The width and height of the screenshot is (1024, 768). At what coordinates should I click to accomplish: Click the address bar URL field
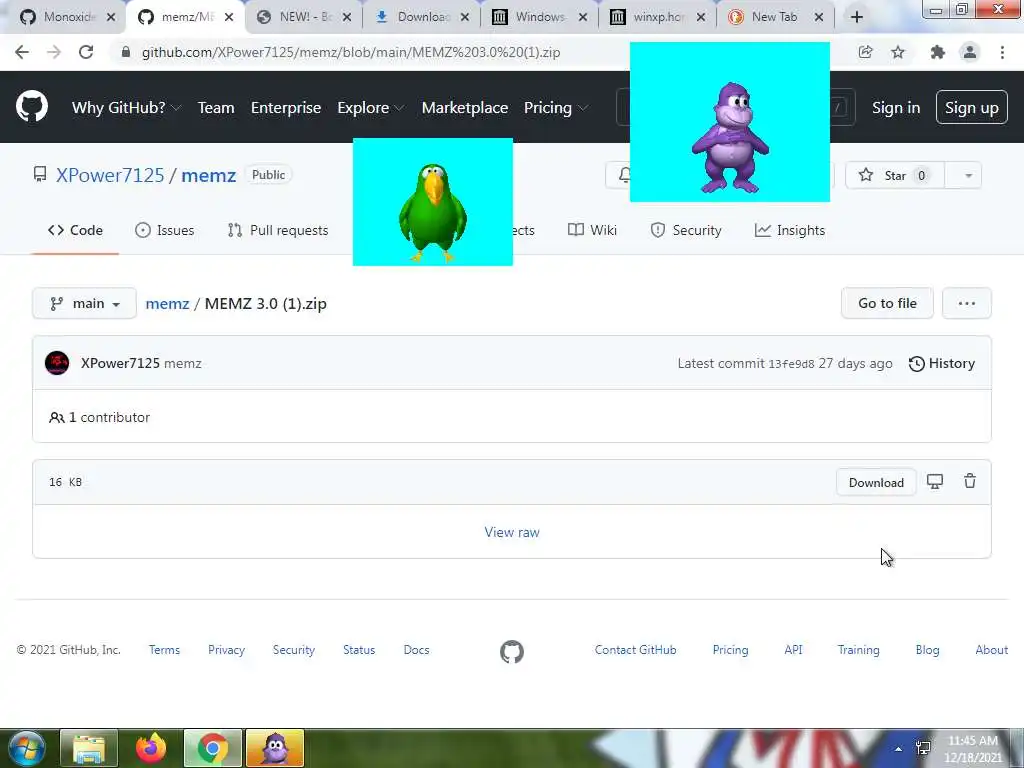(x=483, y=52)
